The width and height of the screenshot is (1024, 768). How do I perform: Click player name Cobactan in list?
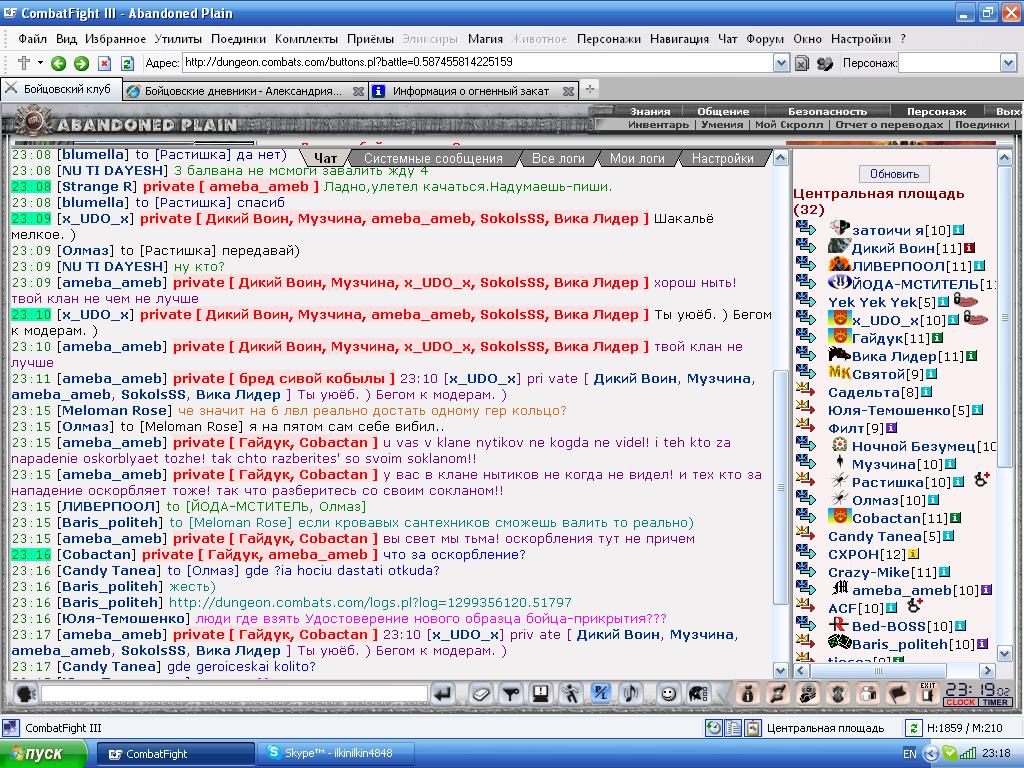(886, 518)
